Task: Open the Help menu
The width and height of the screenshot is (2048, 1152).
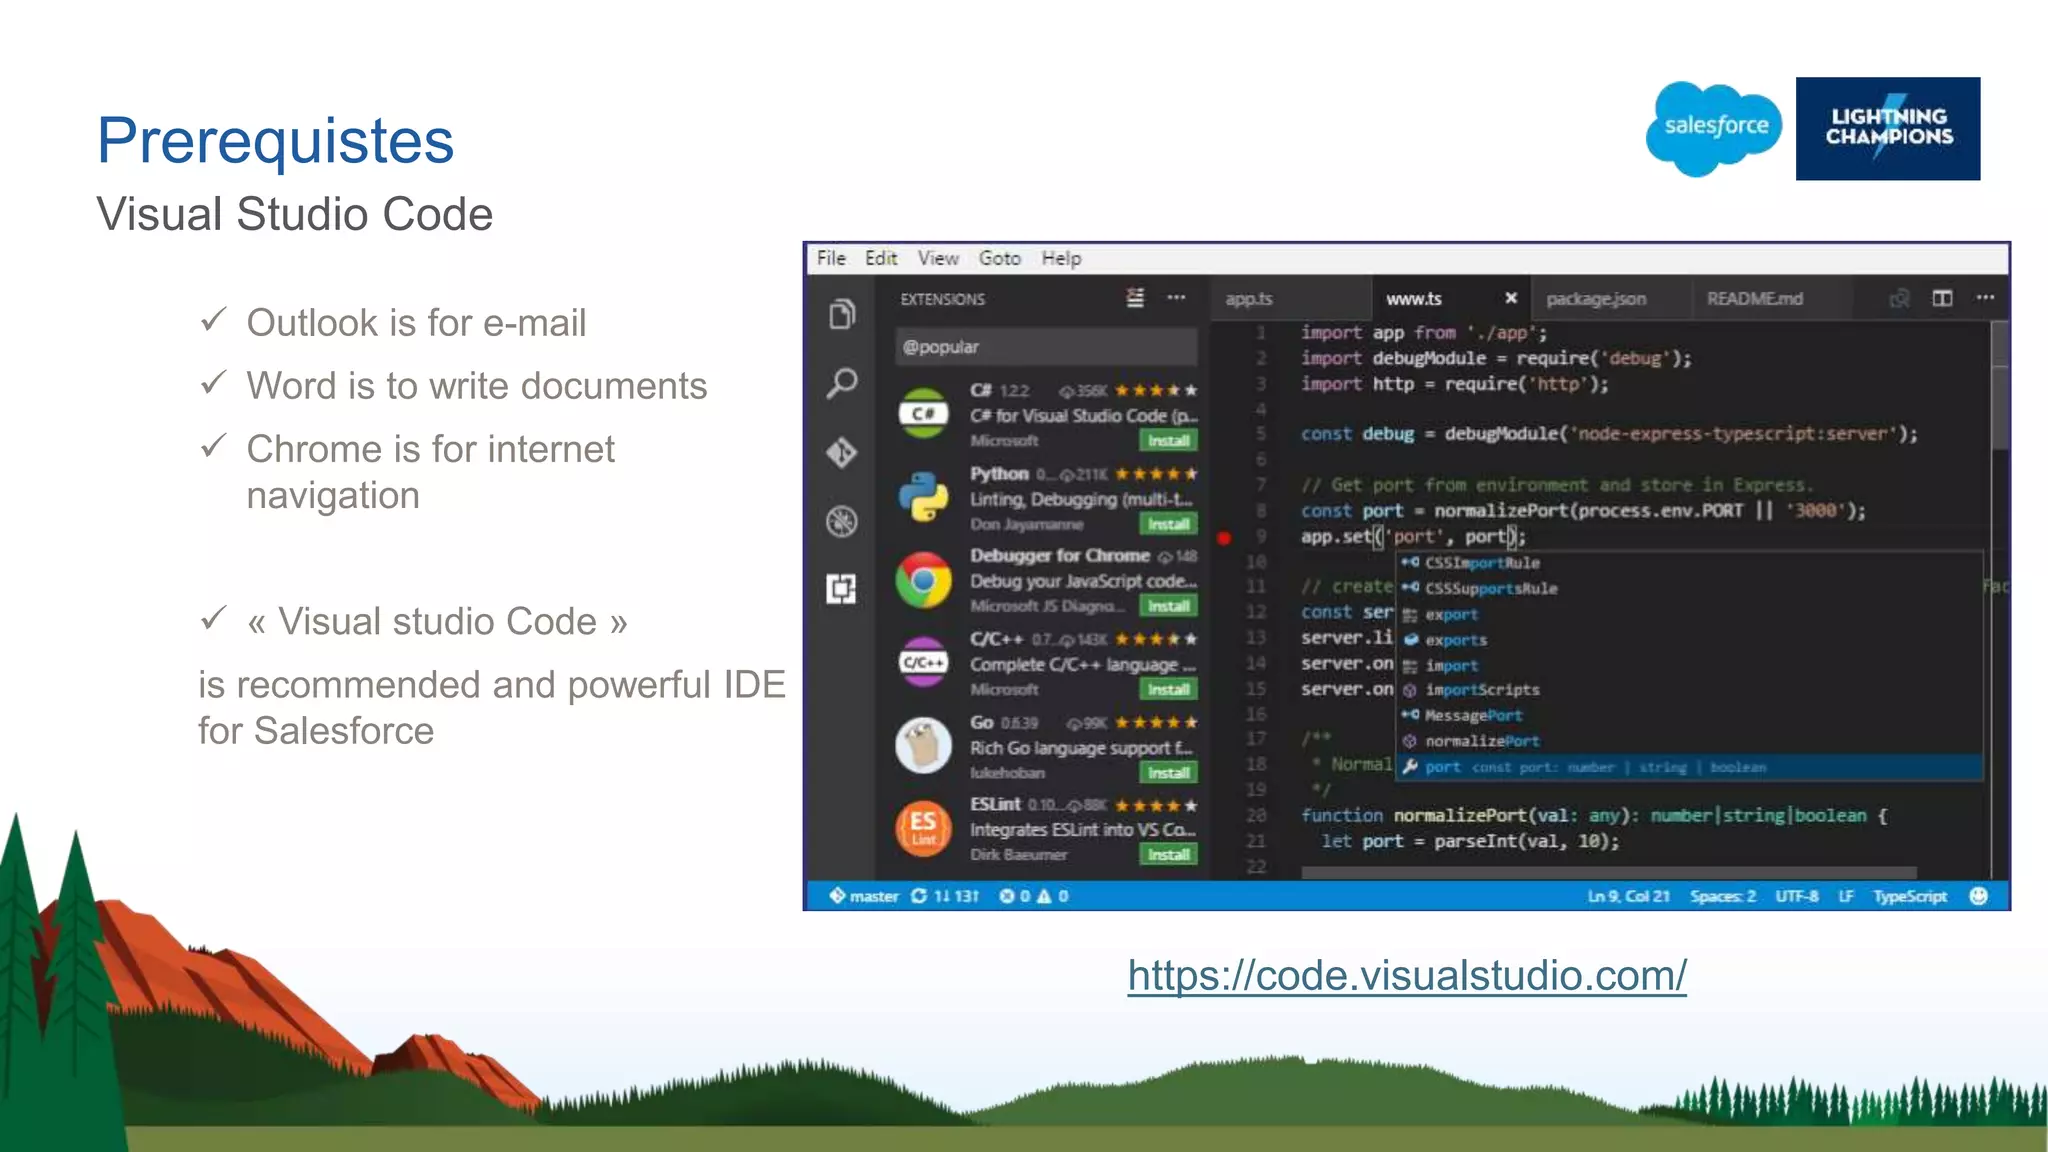Action: point(1061,259)
